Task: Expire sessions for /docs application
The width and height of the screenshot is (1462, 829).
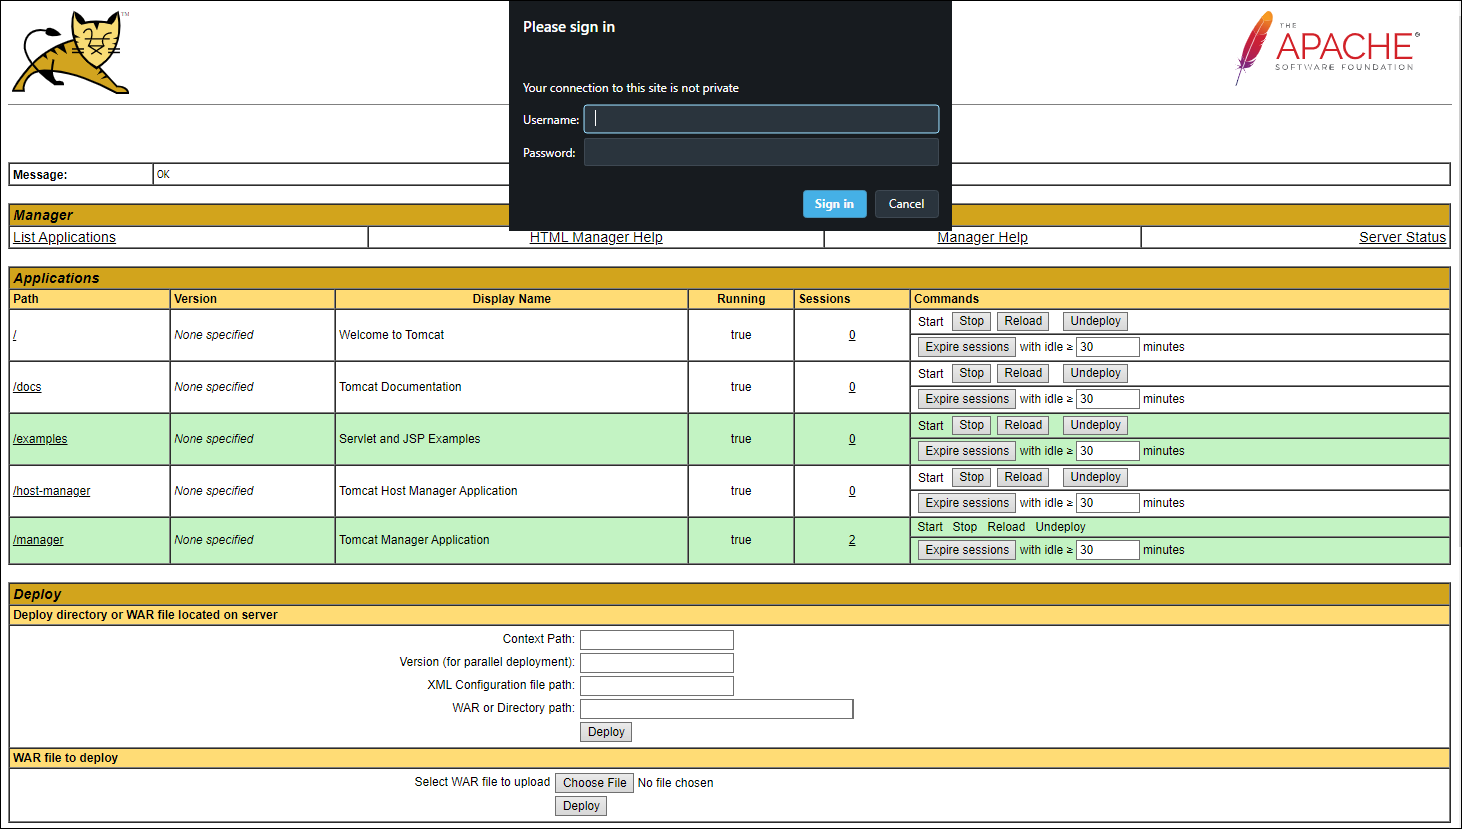Action: [x=967, y=399]
